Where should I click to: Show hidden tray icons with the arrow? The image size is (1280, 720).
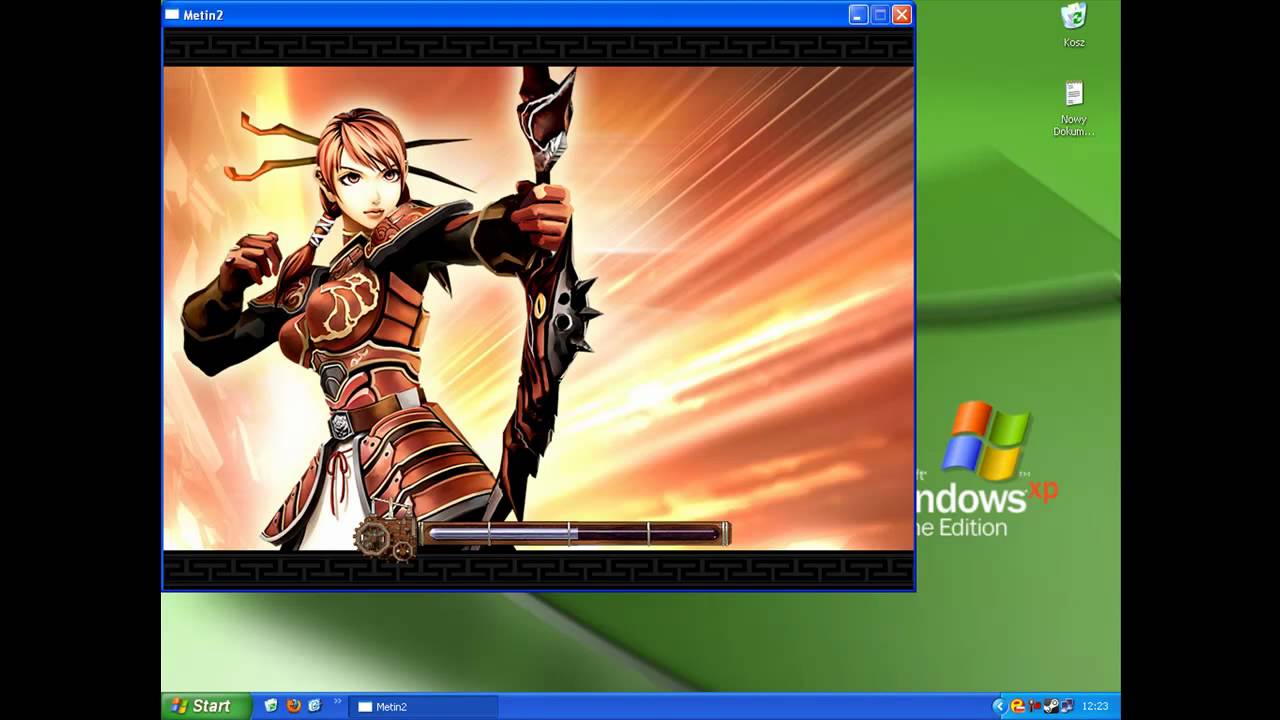click(x=999, y=706)
